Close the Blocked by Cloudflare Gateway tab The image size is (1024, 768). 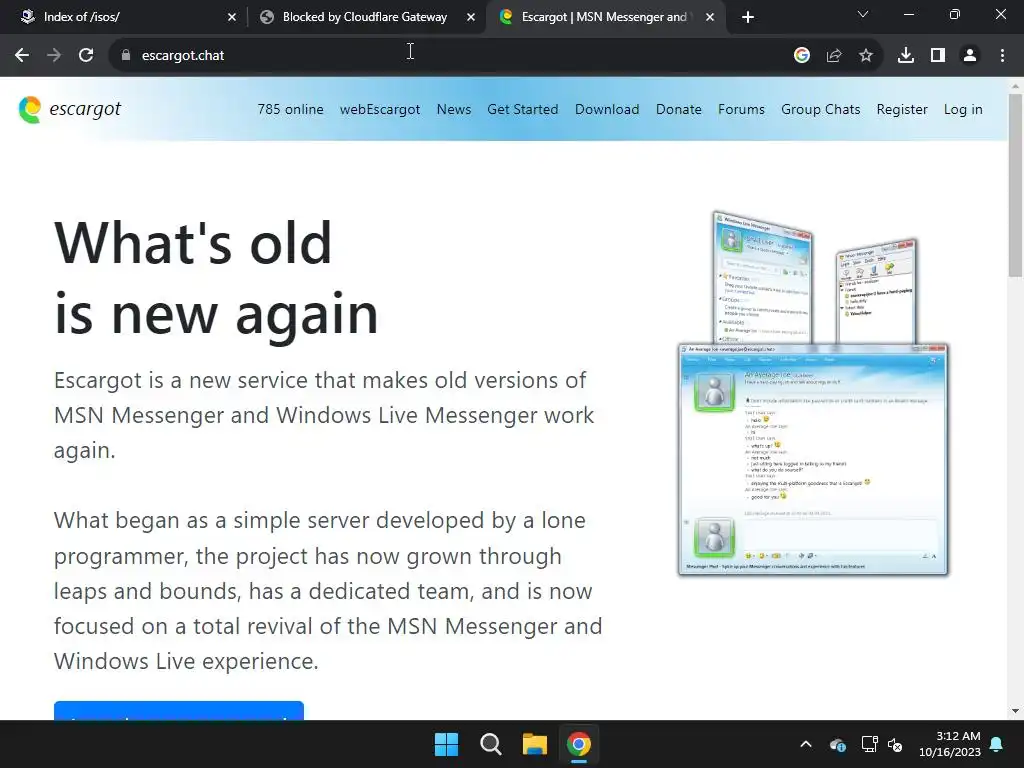coord(471,17)
